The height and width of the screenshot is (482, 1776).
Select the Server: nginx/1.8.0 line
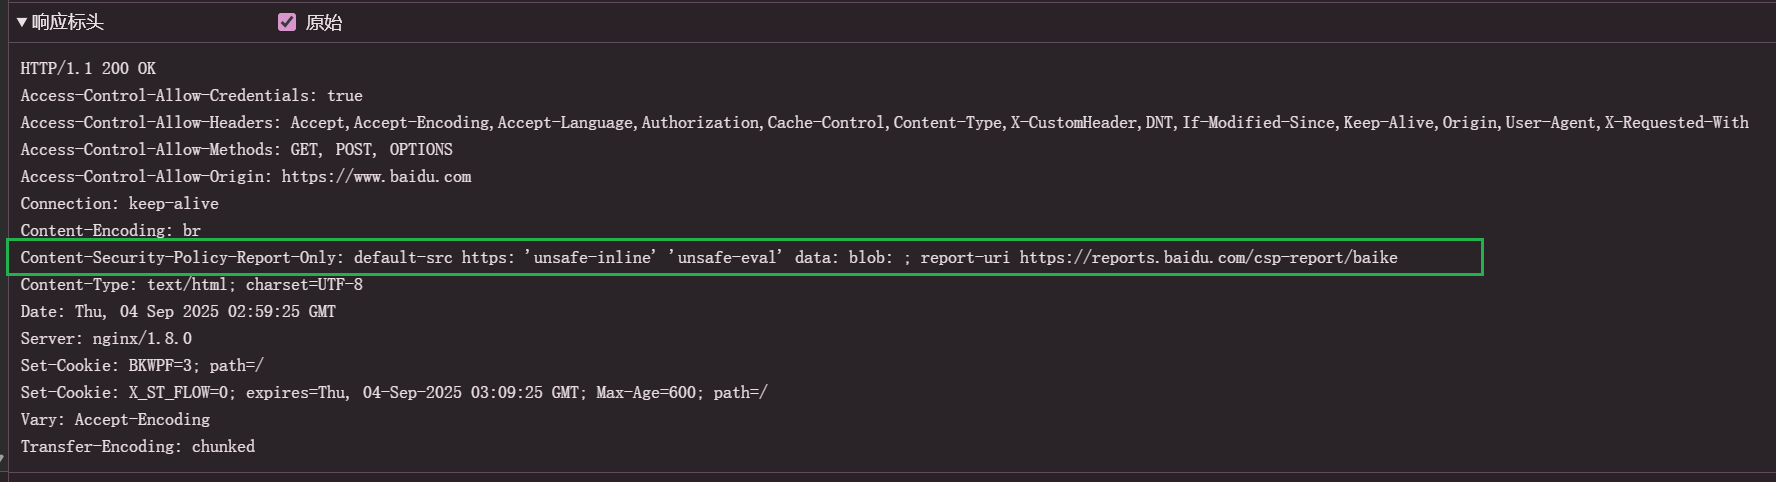tap(106, 338)
